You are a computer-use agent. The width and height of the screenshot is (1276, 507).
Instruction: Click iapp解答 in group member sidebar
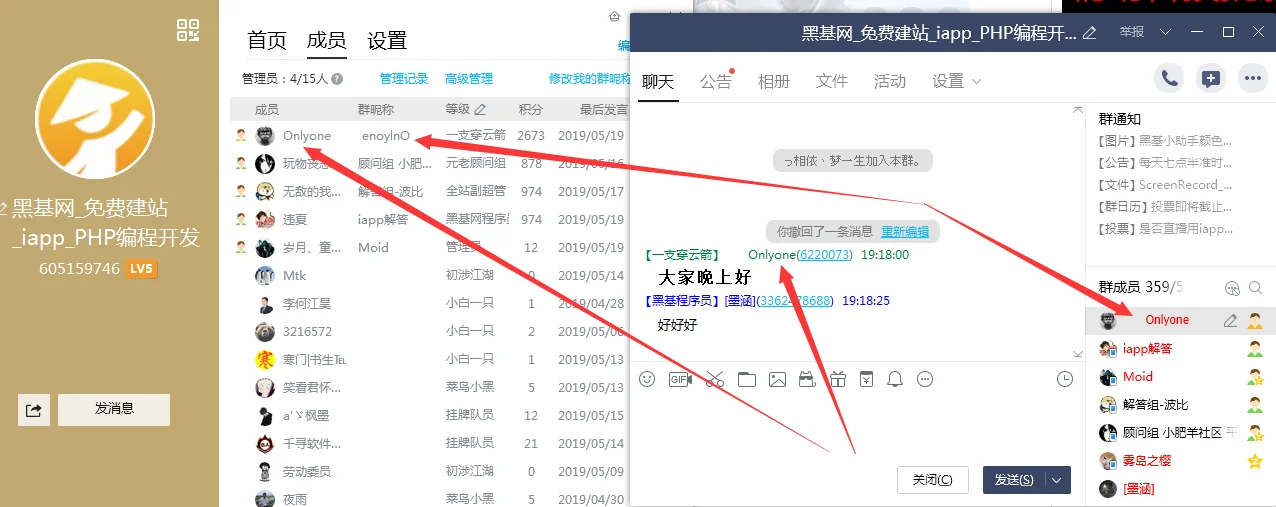pos(1147,349)
